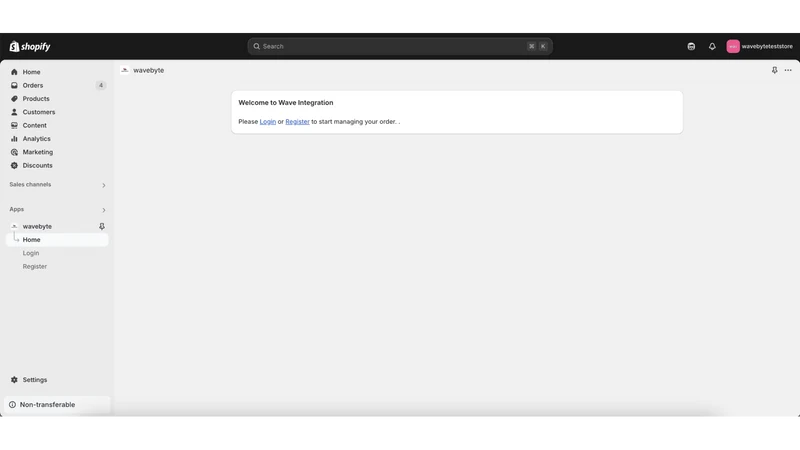Screen dimensions: 800x450
Task: Select wavebyte Home sub-item
Action: click(57, 239)
